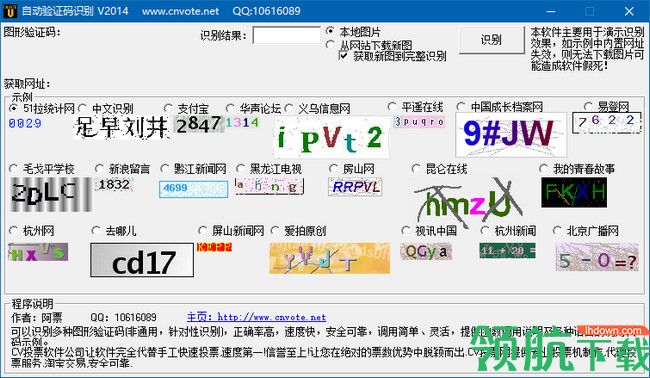Choose the 去哪儿 radio option
This screenshot has height=378, width=650.
96,230
